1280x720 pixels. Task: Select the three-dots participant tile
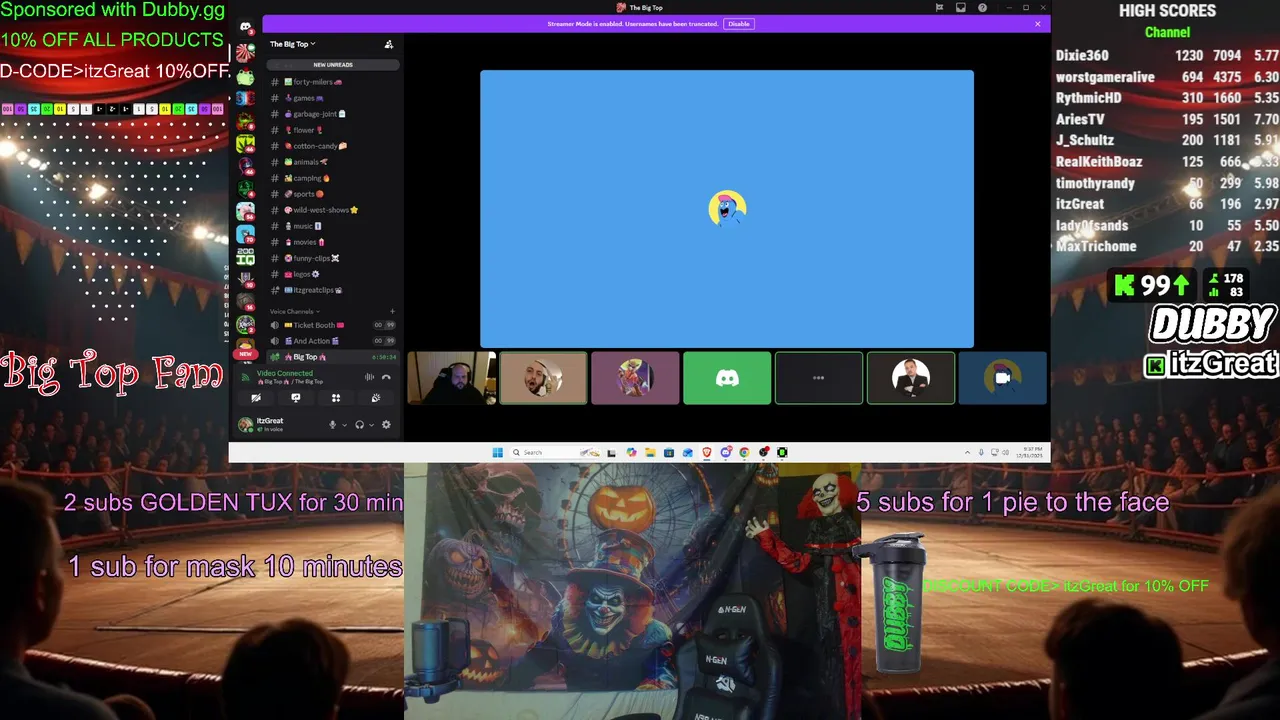point(819,378)
